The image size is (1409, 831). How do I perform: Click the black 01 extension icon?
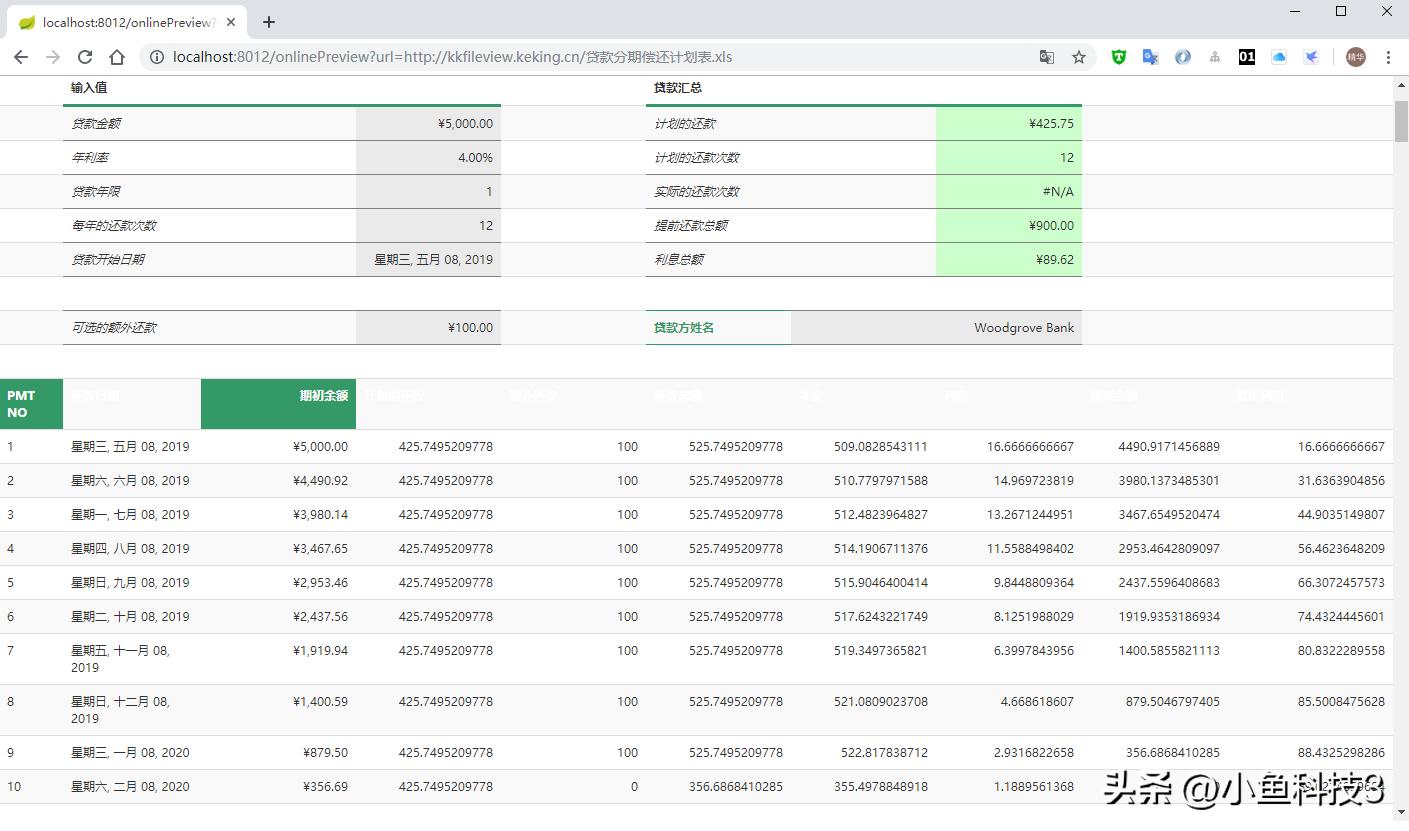coord(1246,57)
